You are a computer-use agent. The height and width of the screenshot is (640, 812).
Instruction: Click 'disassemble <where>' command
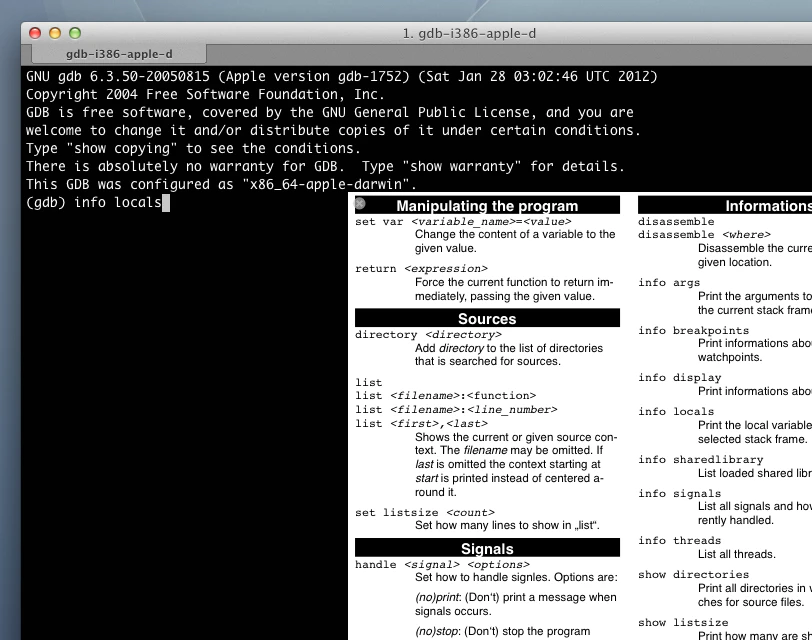tap(704, 235)
